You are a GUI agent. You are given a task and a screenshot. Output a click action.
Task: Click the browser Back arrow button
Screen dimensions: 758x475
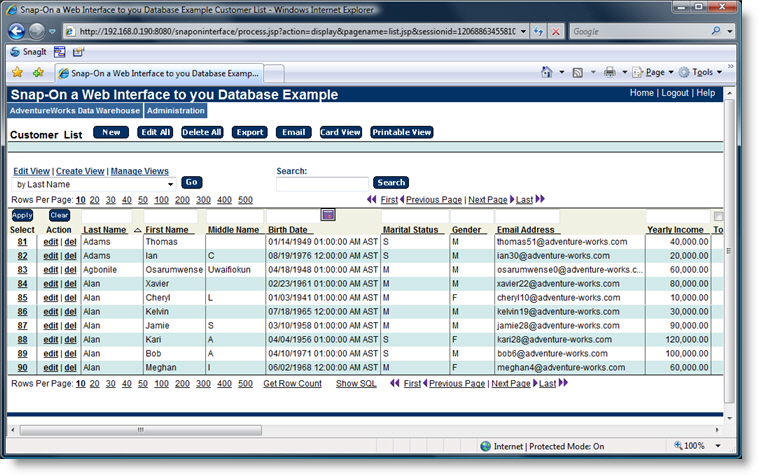click(16, 31)
